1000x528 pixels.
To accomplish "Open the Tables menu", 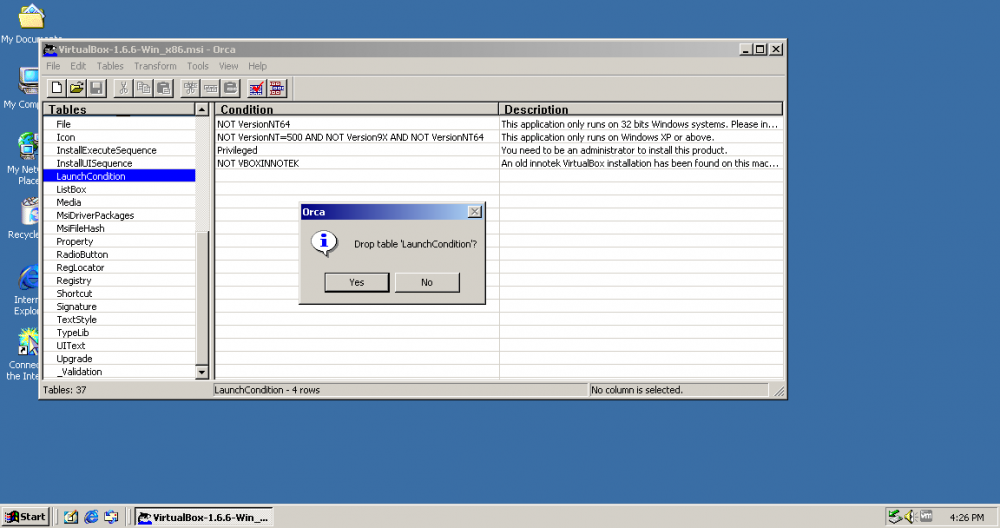I will pyautogui.click(x=110, y=66).
